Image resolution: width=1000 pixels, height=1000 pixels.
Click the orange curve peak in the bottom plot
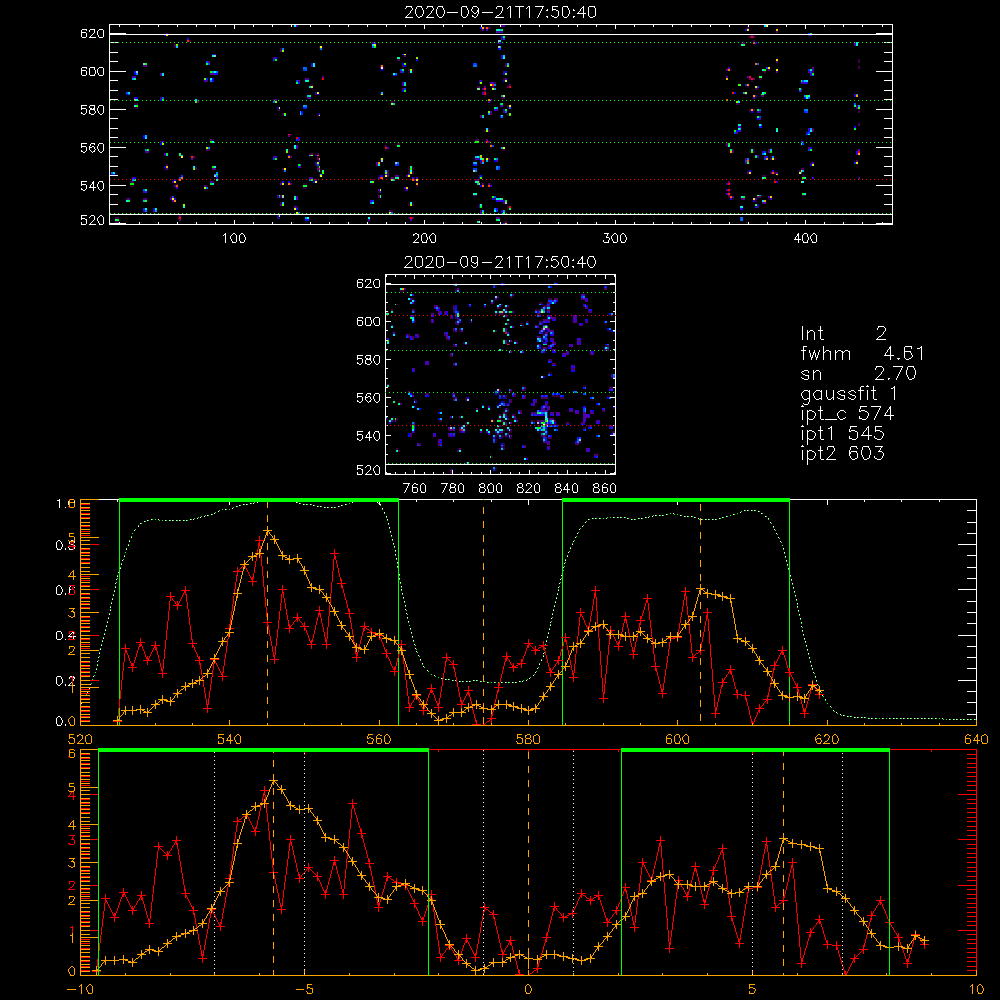[274, 781]
